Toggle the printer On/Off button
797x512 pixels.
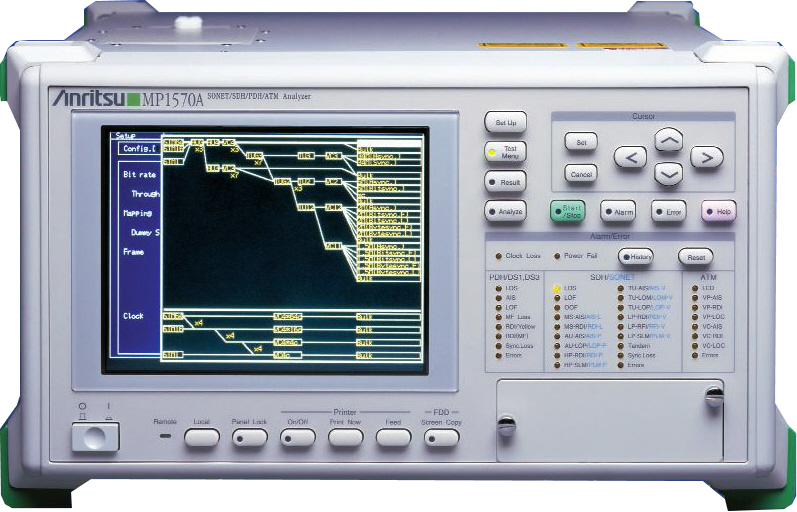pyautogui.click(x=298, y=437)
